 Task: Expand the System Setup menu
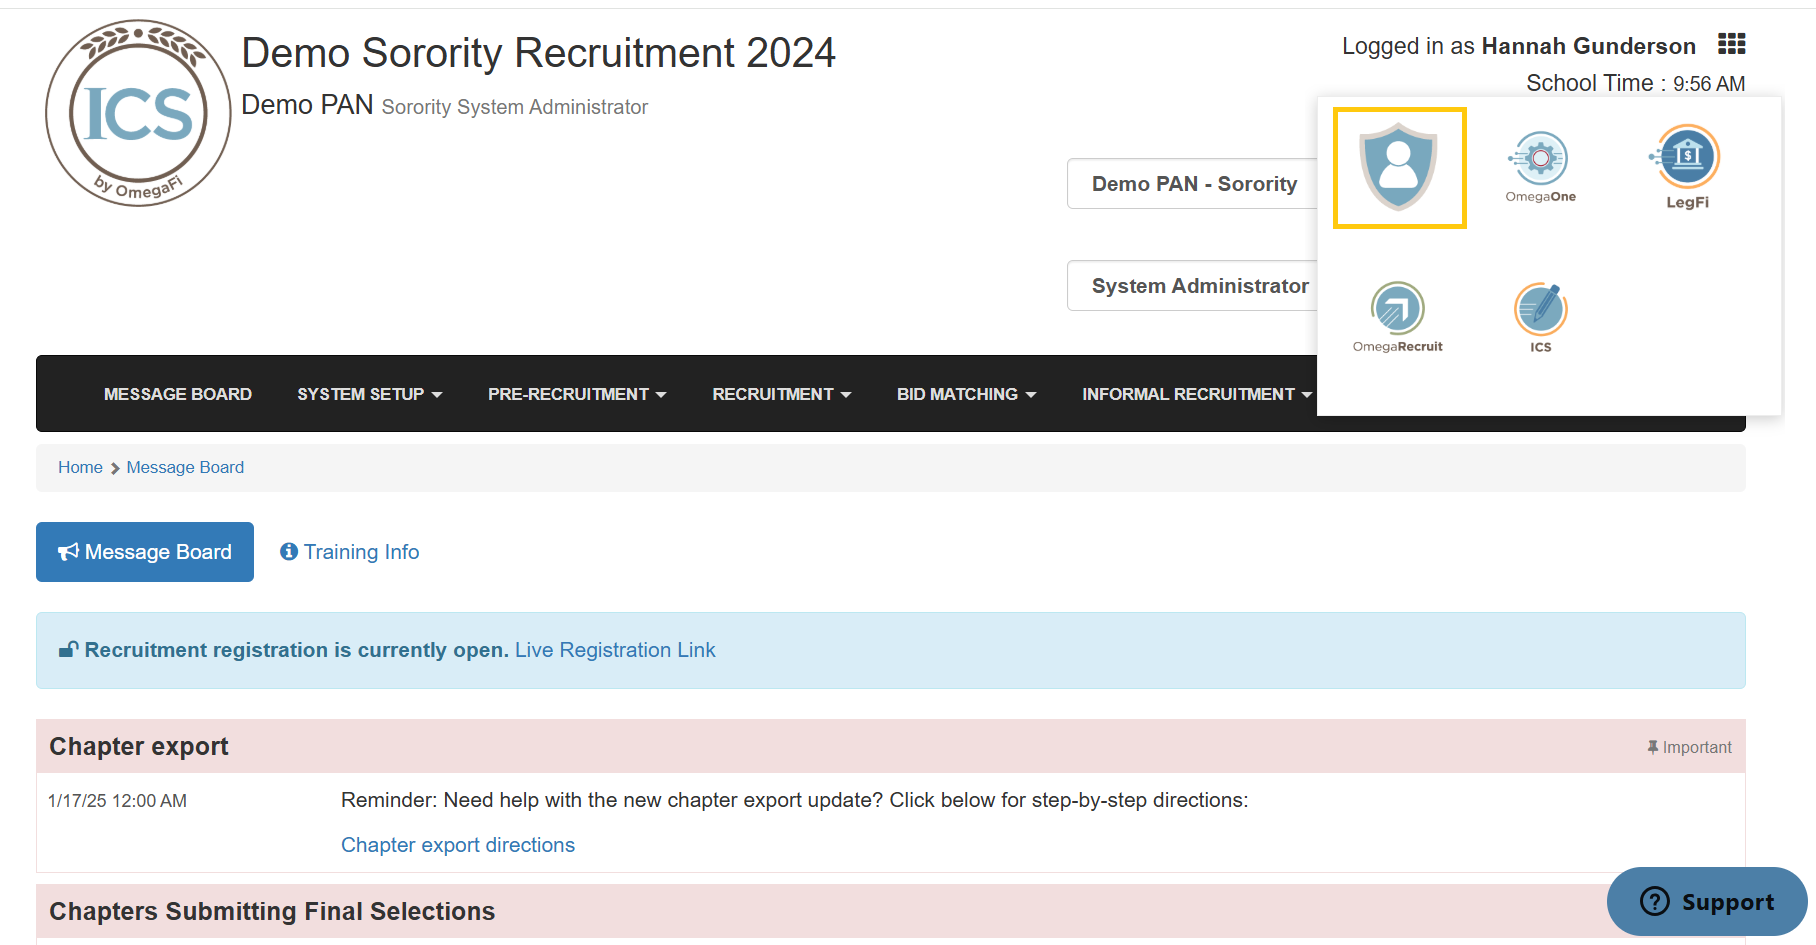[x=369, y=394]
